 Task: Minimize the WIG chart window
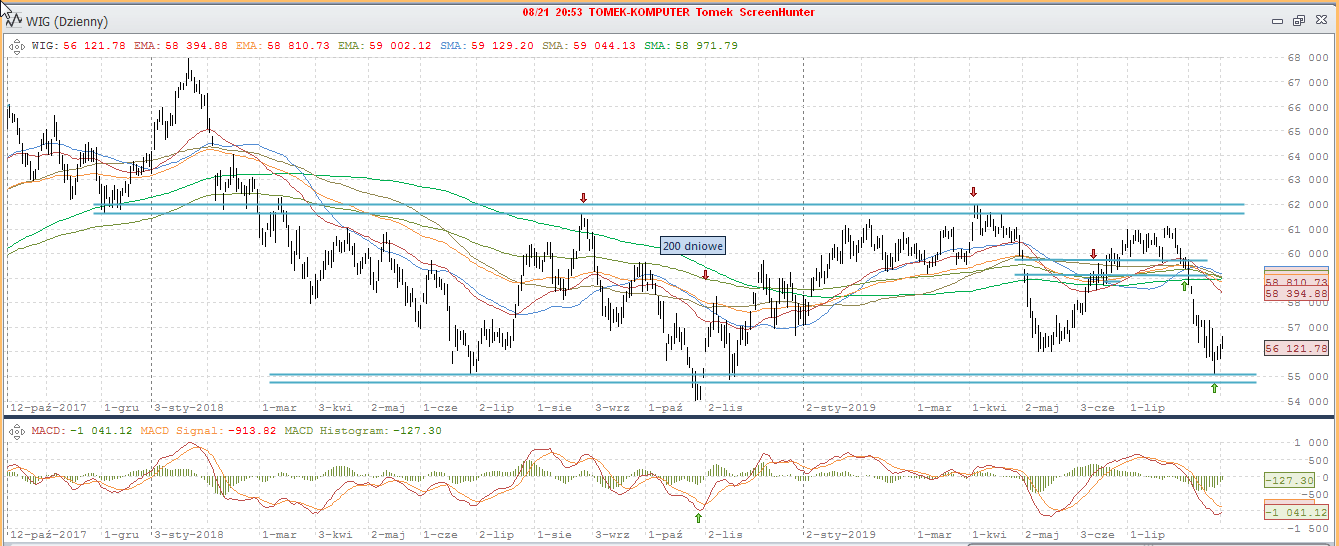point(1277,20)
